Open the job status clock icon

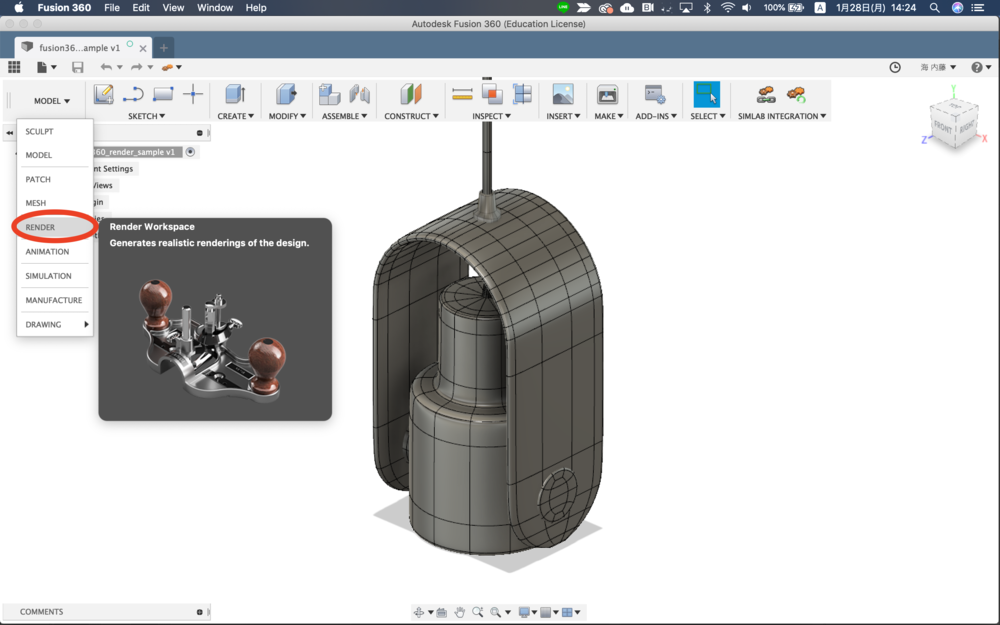(895, 67)
